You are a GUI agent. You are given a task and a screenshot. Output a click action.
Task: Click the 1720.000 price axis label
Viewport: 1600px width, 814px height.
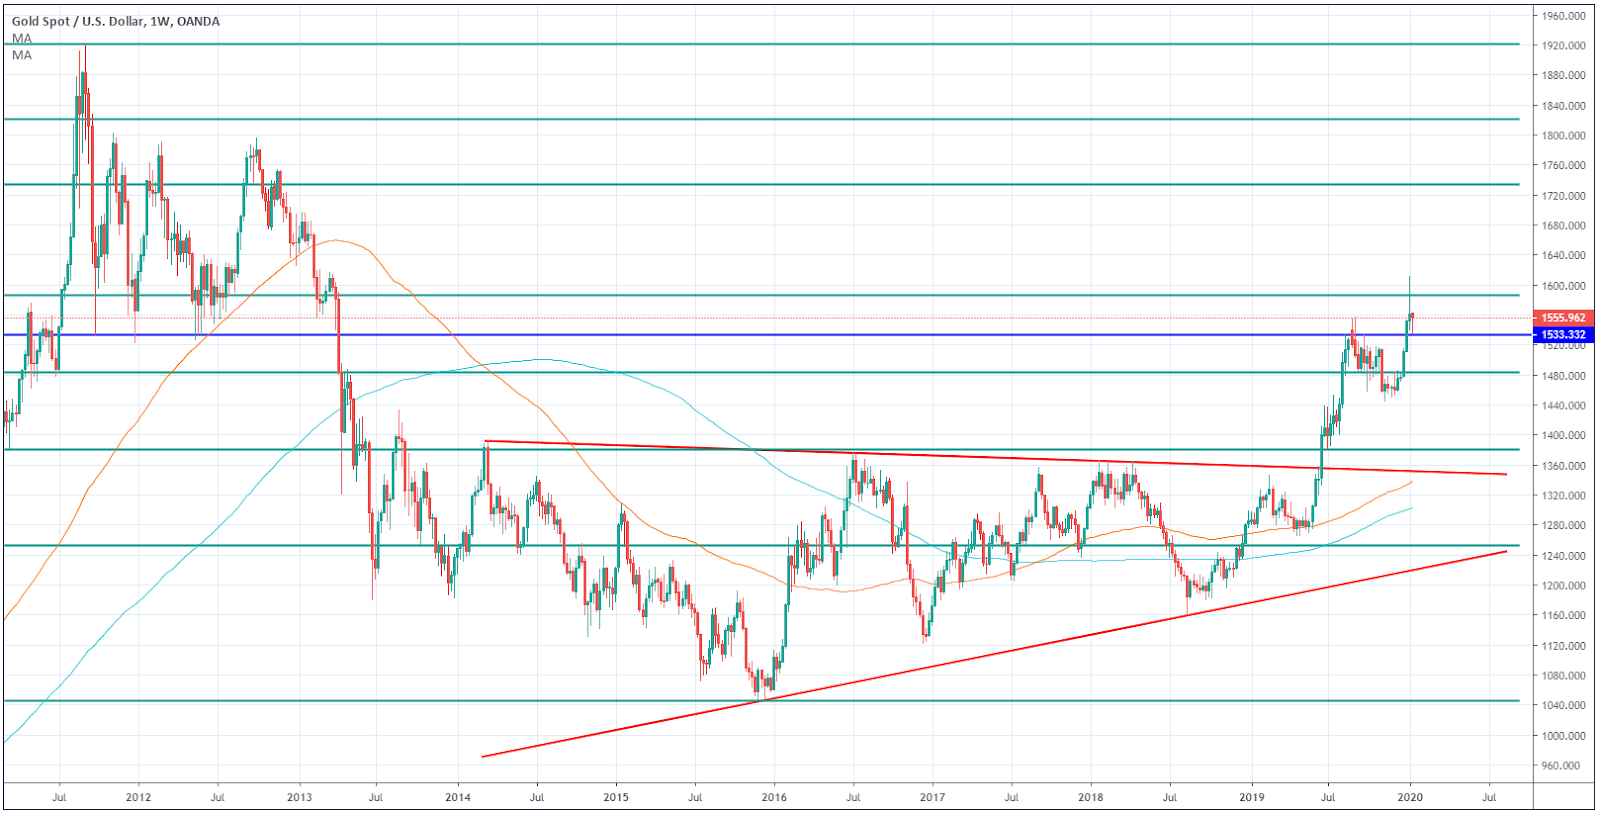pos(1563,196)
